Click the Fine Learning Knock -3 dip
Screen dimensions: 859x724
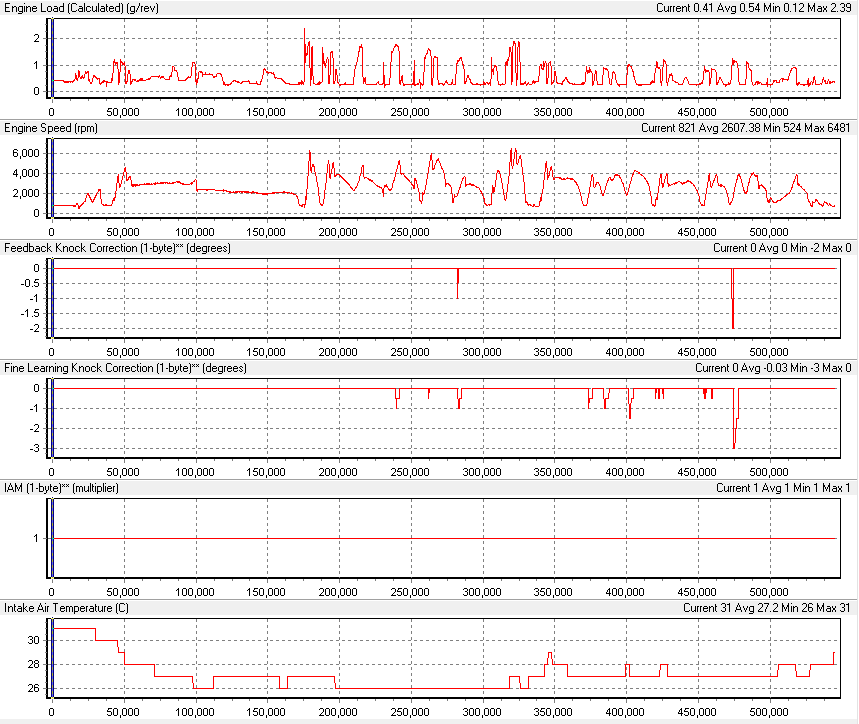(734, 446)
